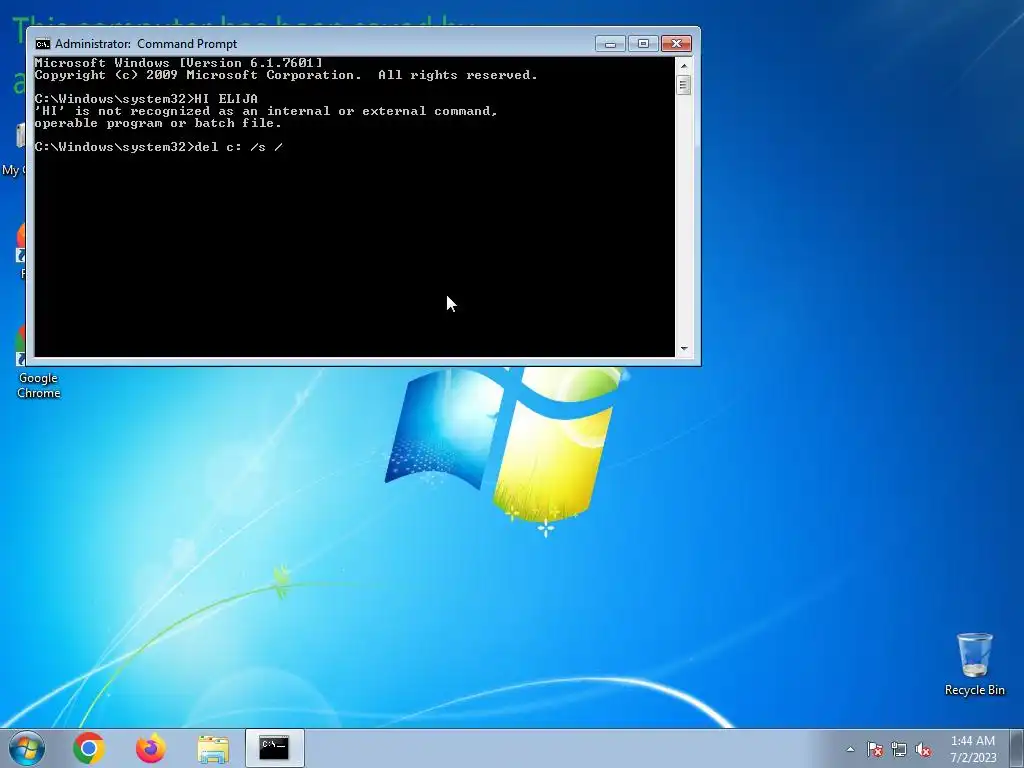The height and width of the screenshot is (768, 1024).
Task: Click the console scrollbar down arrow
Action: tap(684, 349)
